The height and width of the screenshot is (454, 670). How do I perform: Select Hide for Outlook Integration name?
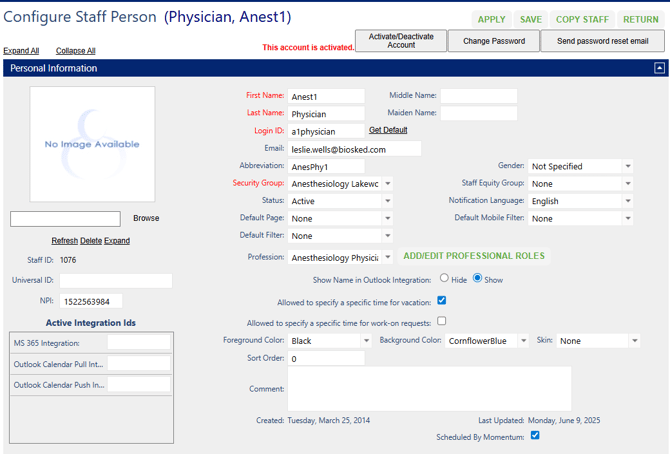click(445, 279)
